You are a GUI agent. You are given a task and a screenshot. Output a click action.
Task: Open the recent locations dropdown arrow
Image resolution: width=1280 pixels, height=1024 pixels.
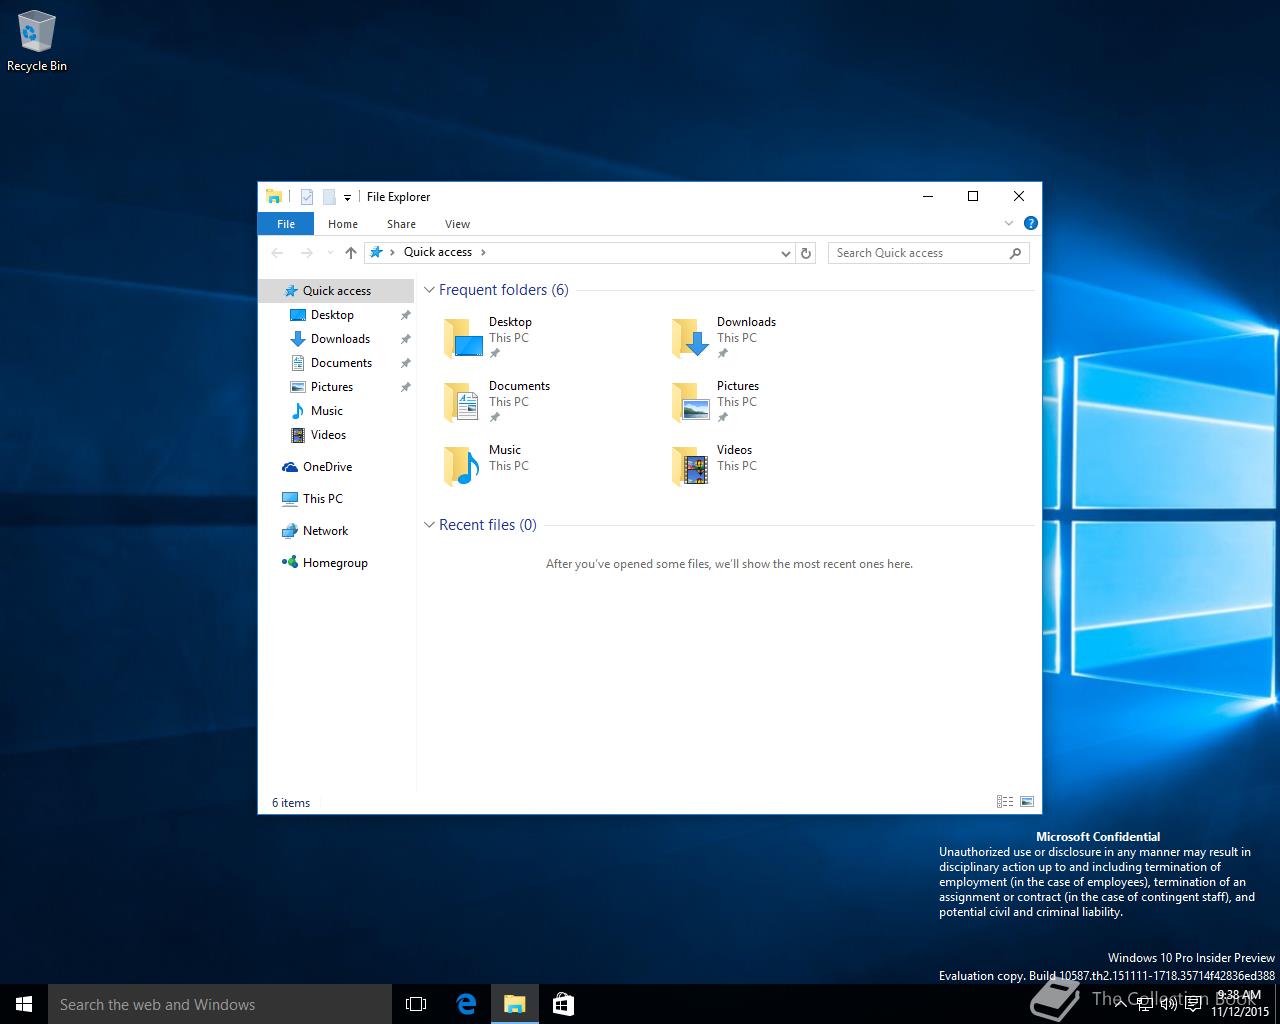330,253
